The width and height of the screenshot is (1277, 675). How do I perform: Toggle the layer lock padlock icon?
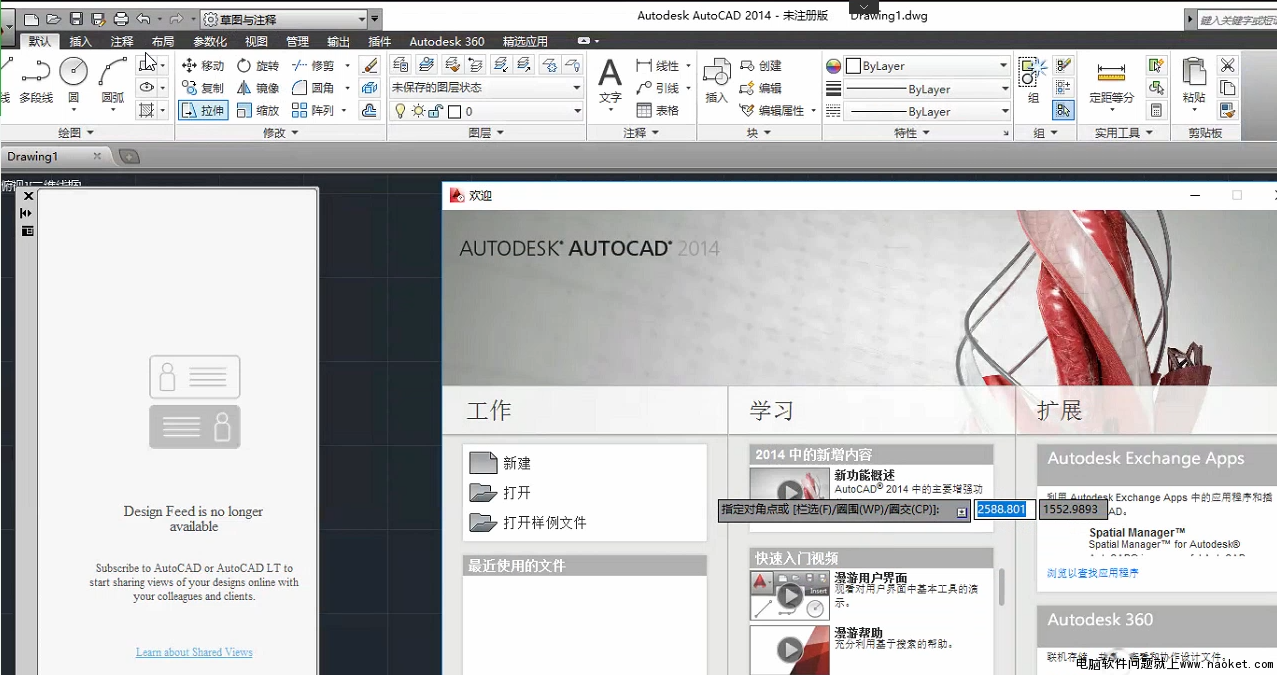(436, 112)
